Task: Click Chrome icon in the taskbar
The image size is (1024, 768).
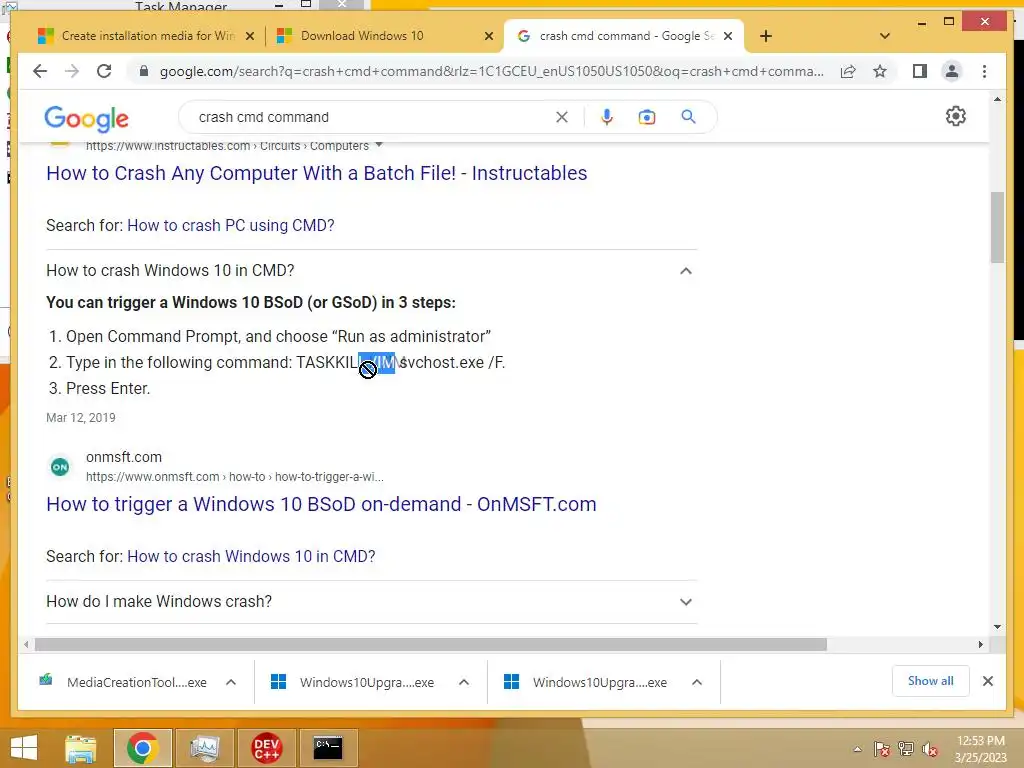Action: coord(143,748)
